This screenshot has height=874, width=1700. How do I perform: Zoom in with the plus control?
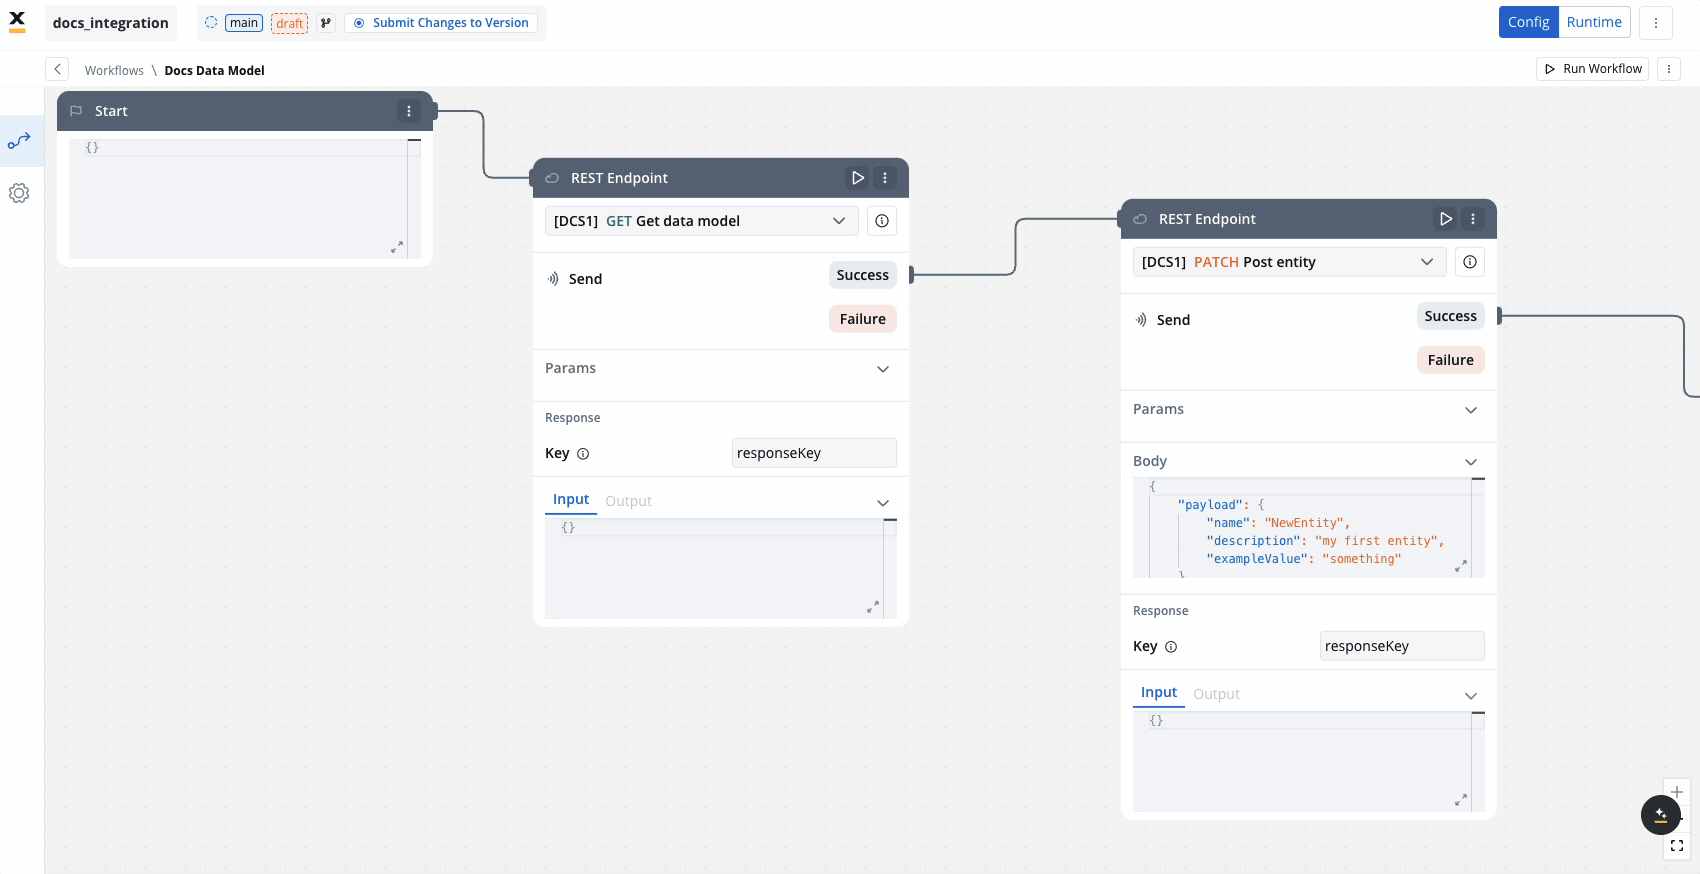[1677, 792]
